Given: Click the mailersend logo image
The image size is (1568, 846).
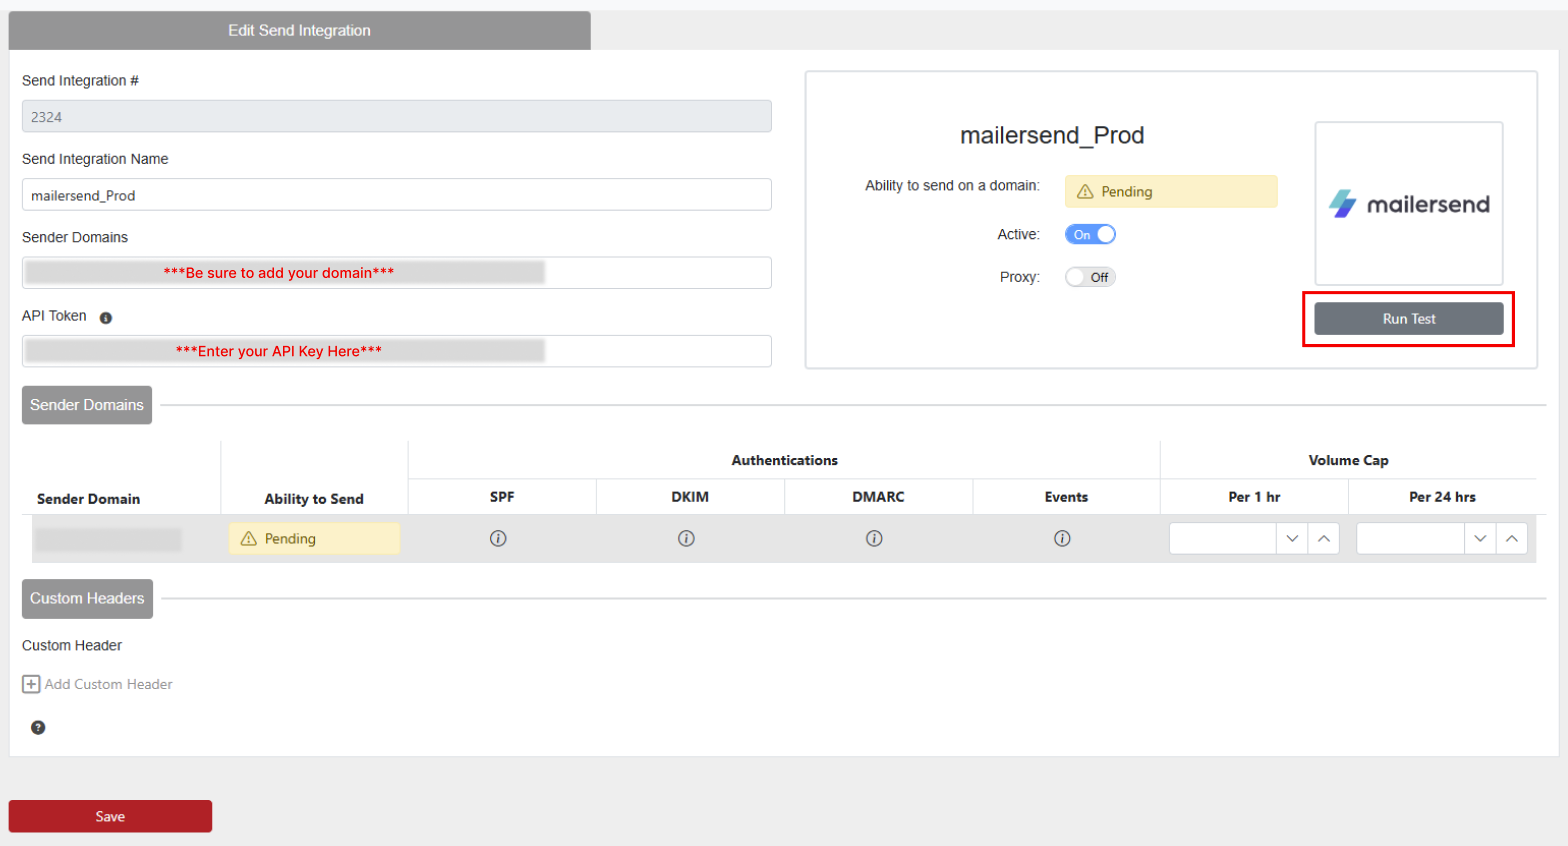Looking at the screenshot, I should 1408,204.
